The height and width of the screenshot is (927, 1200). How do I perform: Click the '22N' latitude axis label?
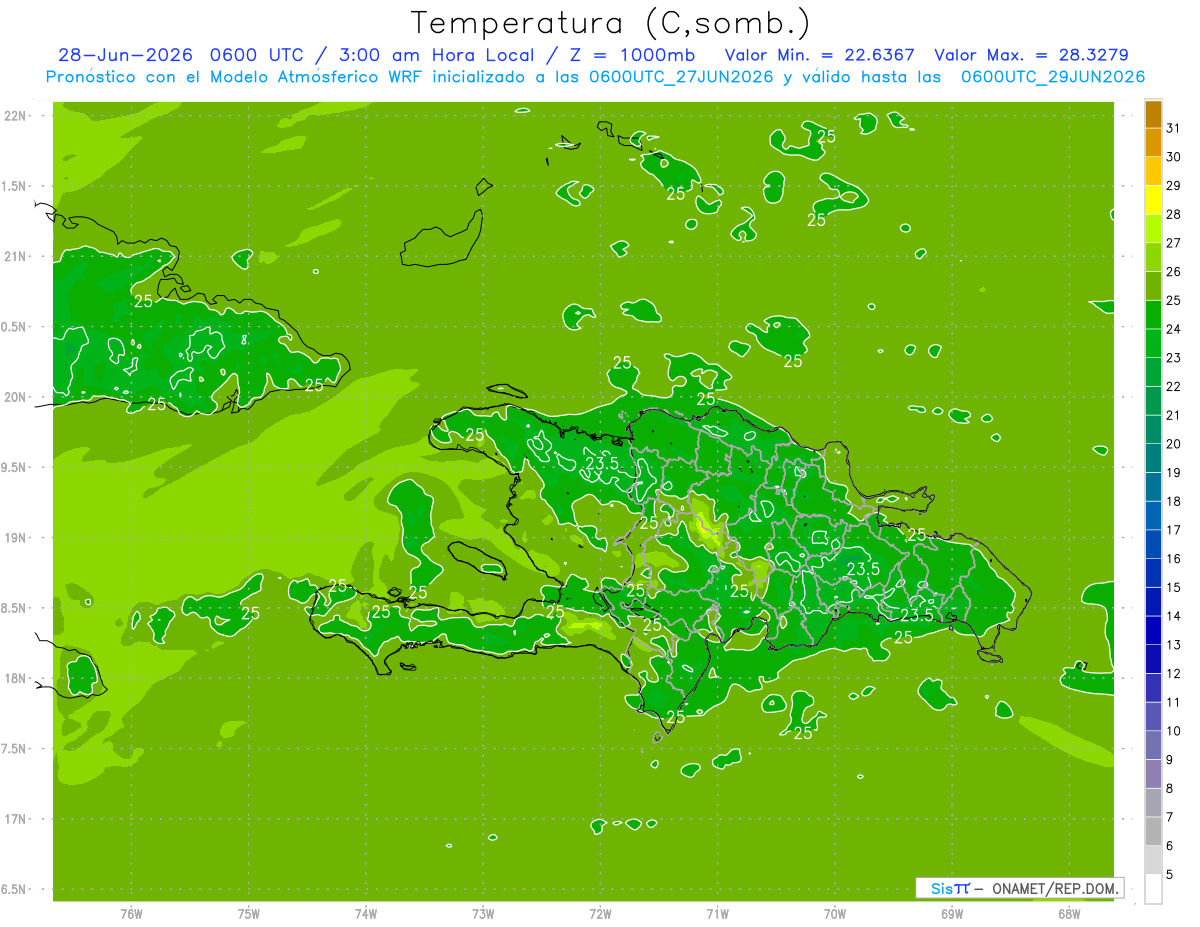[x=16, y=115]
